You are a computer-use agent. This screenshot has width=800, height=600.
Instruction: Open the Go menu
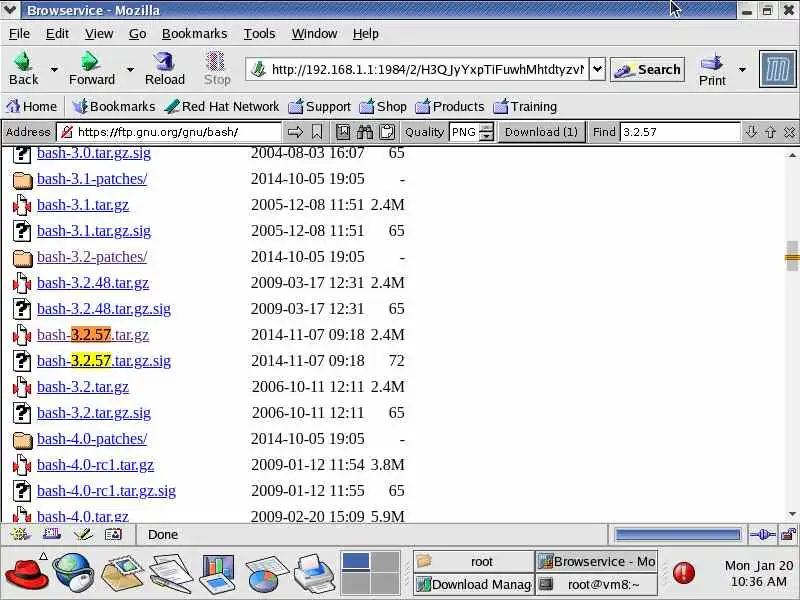(x=137, y=34)
